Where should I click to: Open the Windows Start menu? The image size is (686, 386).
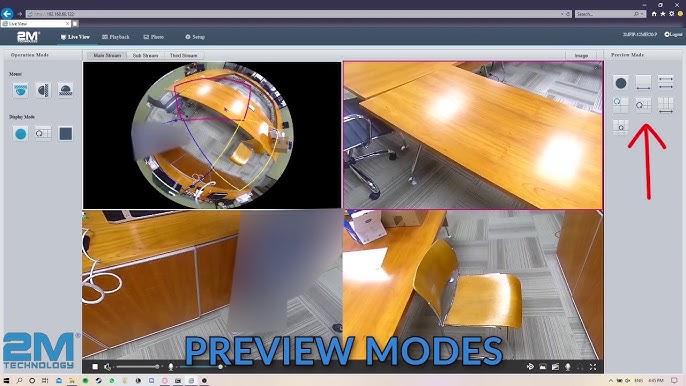(6, 381)
